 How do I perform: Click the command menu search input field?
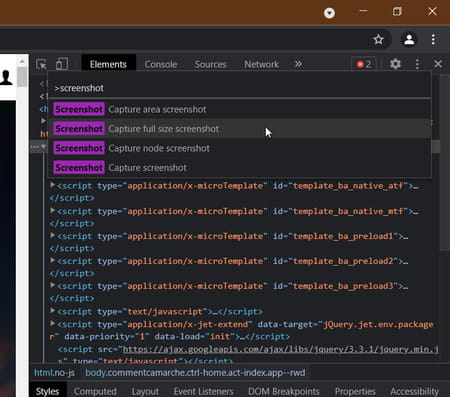click(x=240, y=88)
